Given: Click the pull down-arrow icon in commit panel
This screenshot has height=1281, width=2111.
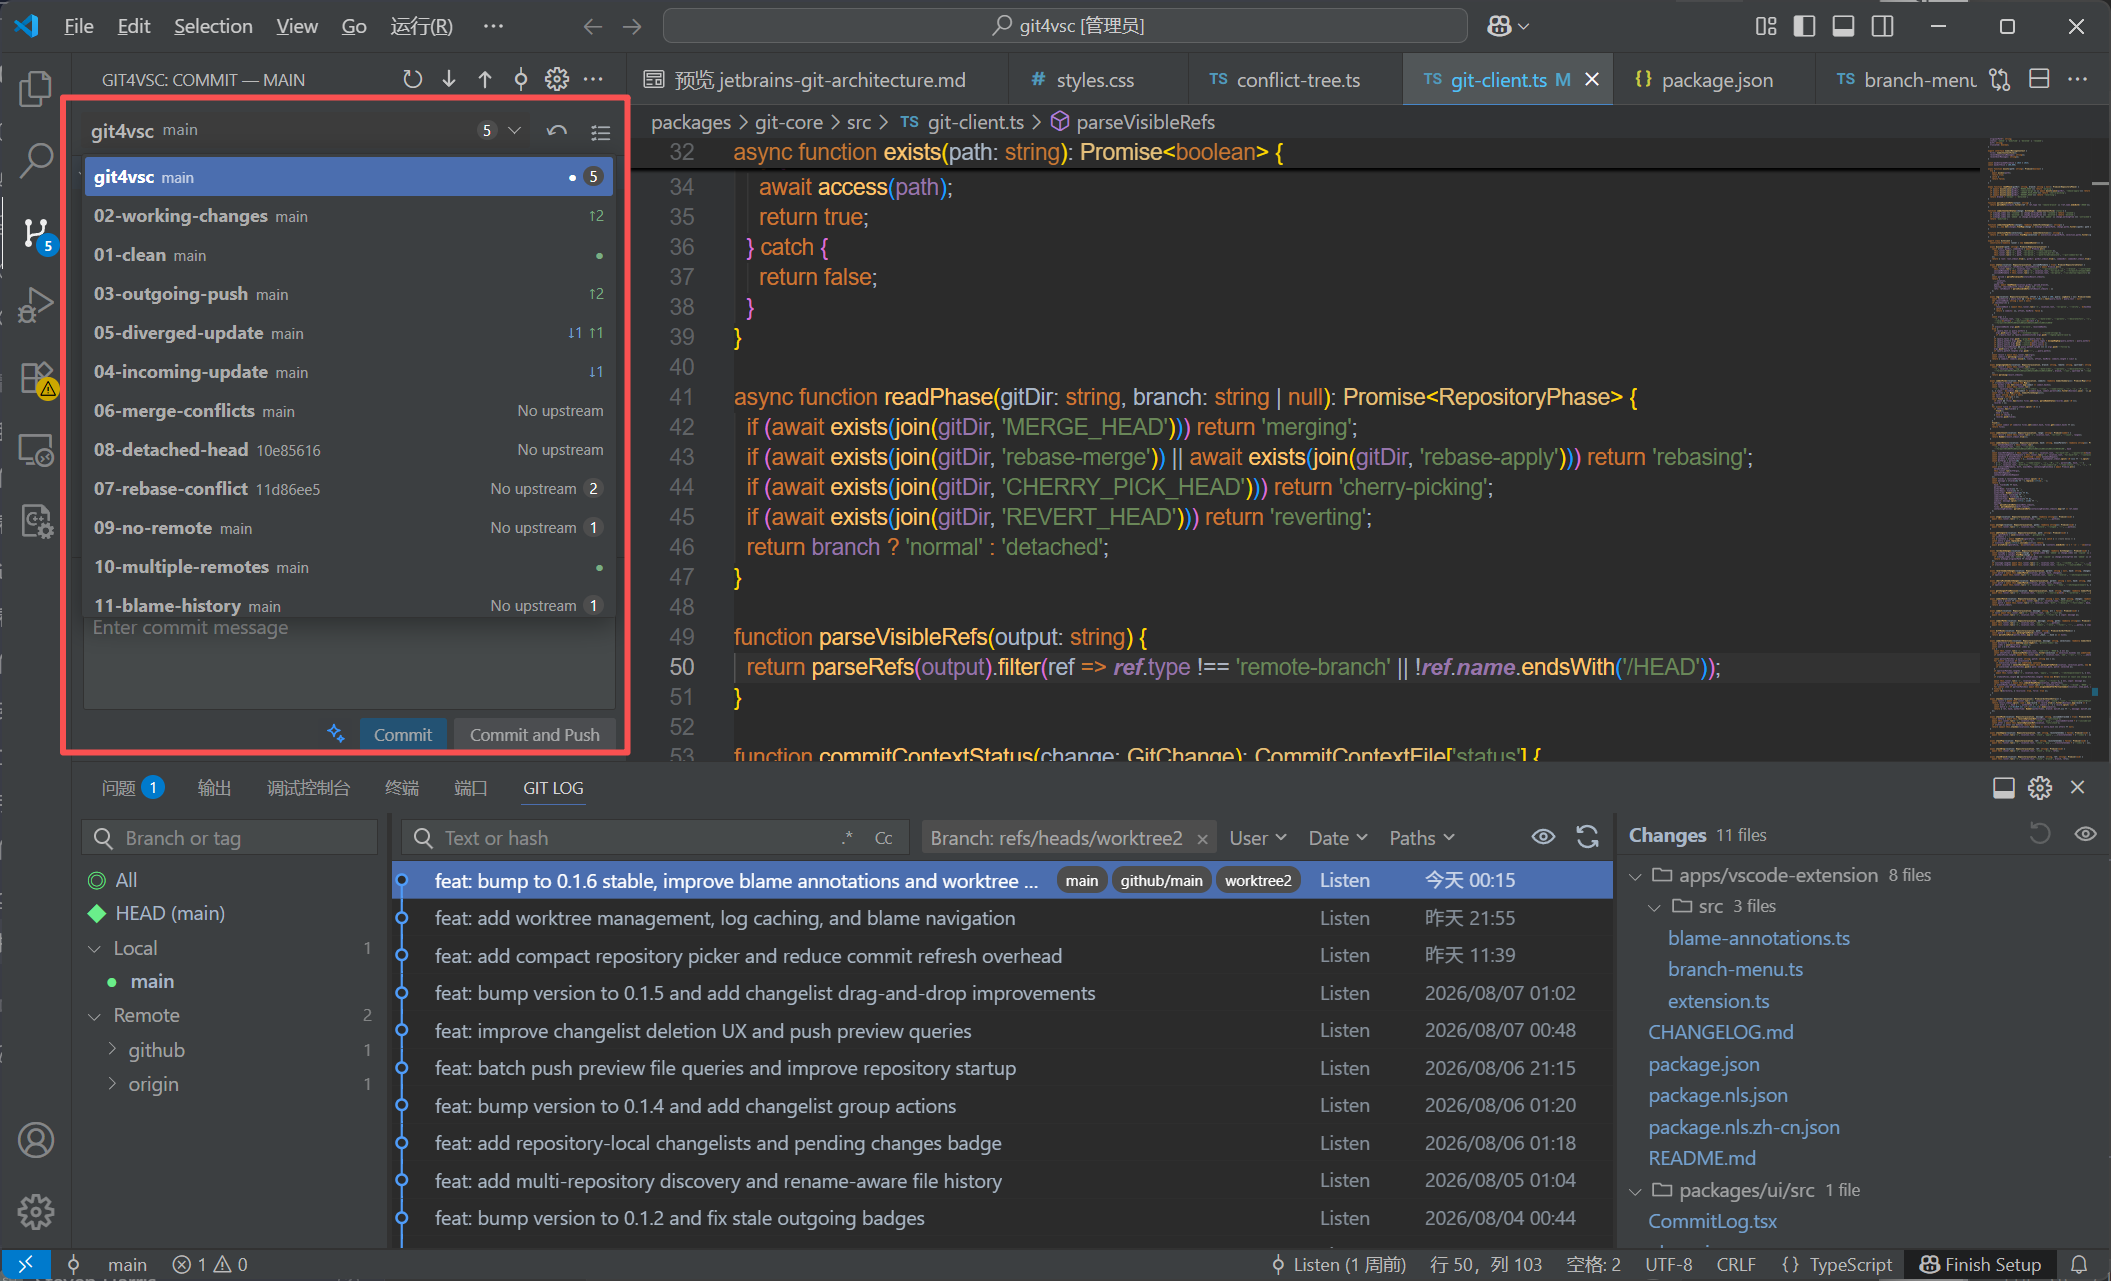Looking at the screenshot, I should click(x=449, y=79).
